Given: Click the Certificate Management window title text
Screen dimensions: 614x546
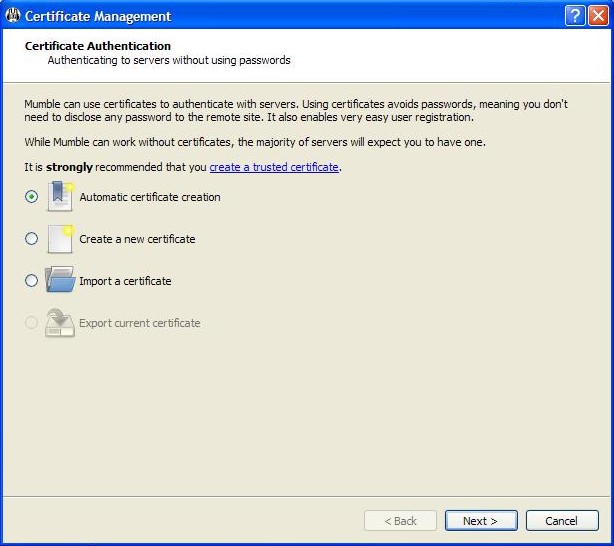Looking at the screenshot, I should click(98, 16).
